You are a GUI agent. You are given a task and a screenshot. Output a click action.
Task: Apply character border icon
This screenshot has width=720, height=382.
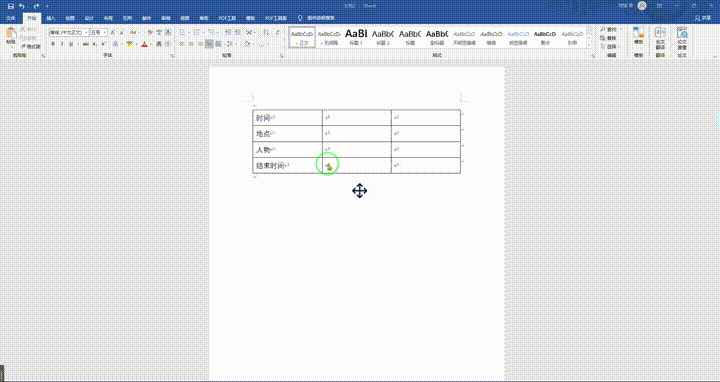pos(168,33)
